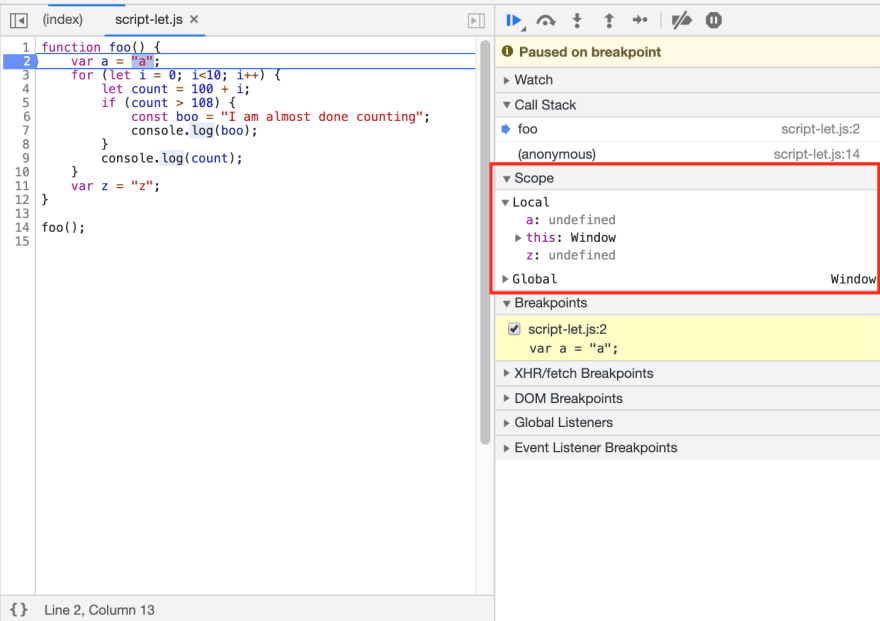Click line number 4 in the gutter

[26, 89]
